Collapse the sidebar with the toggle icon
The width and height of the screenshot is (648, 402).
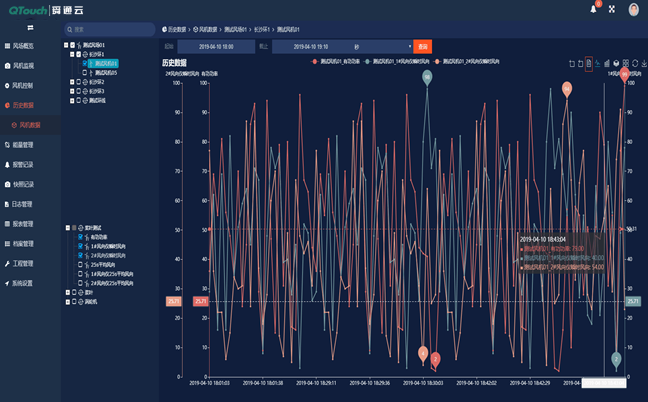[30, 28]
